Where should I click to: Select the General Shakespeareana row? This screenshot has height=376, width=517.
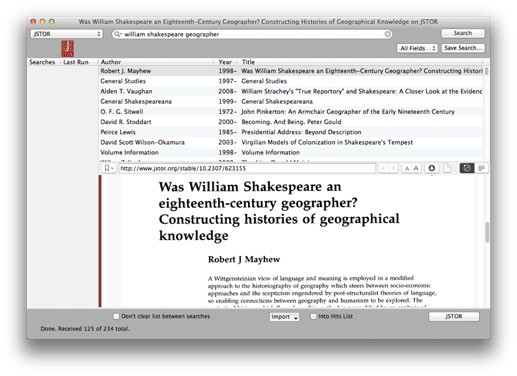point(291,101)
